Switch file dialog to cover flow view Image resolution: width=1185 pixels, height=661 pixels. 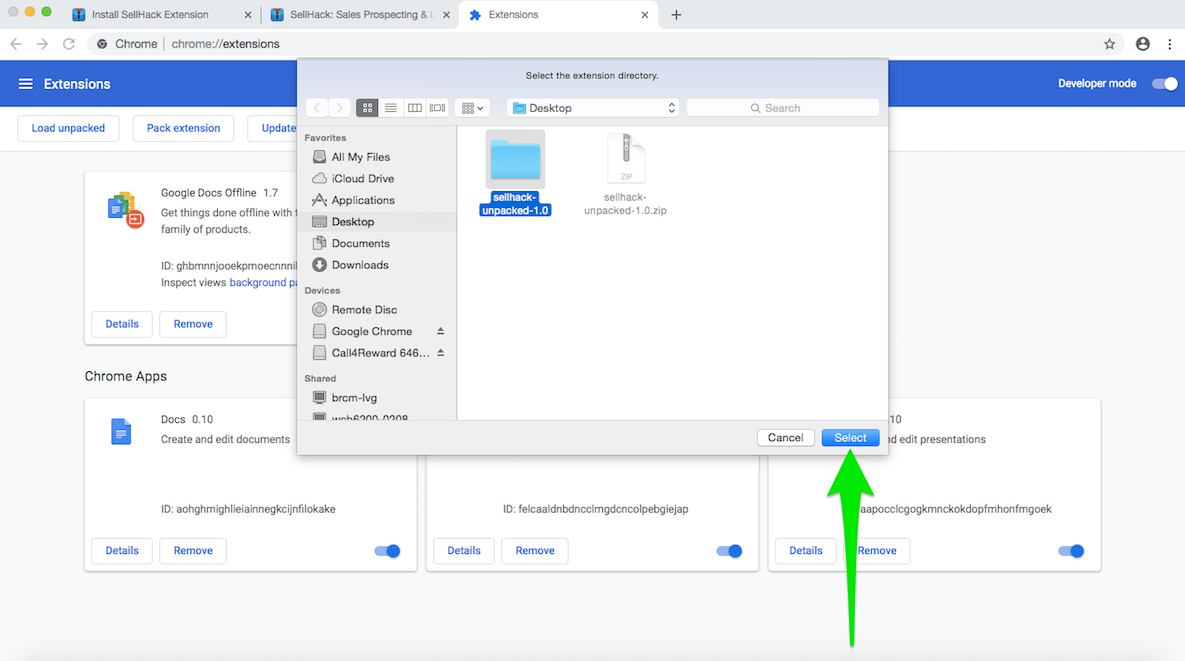(x=438, y=108)
